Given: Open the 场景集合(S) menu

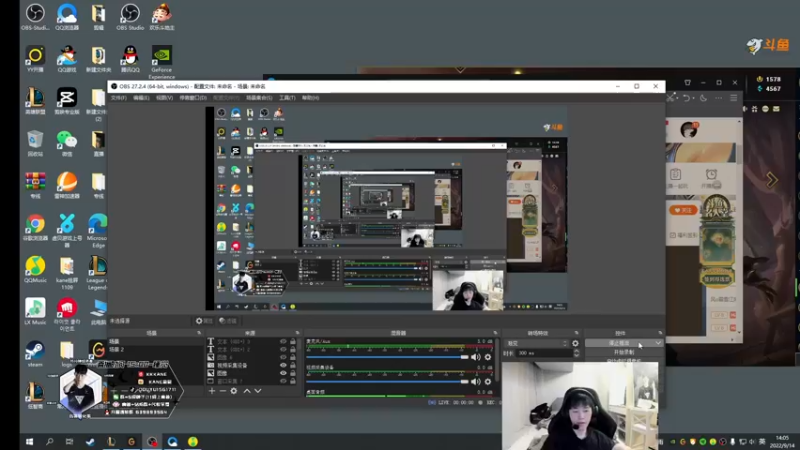Looking at the screenshot, I should pyautogui.click(x=259, y=98).
